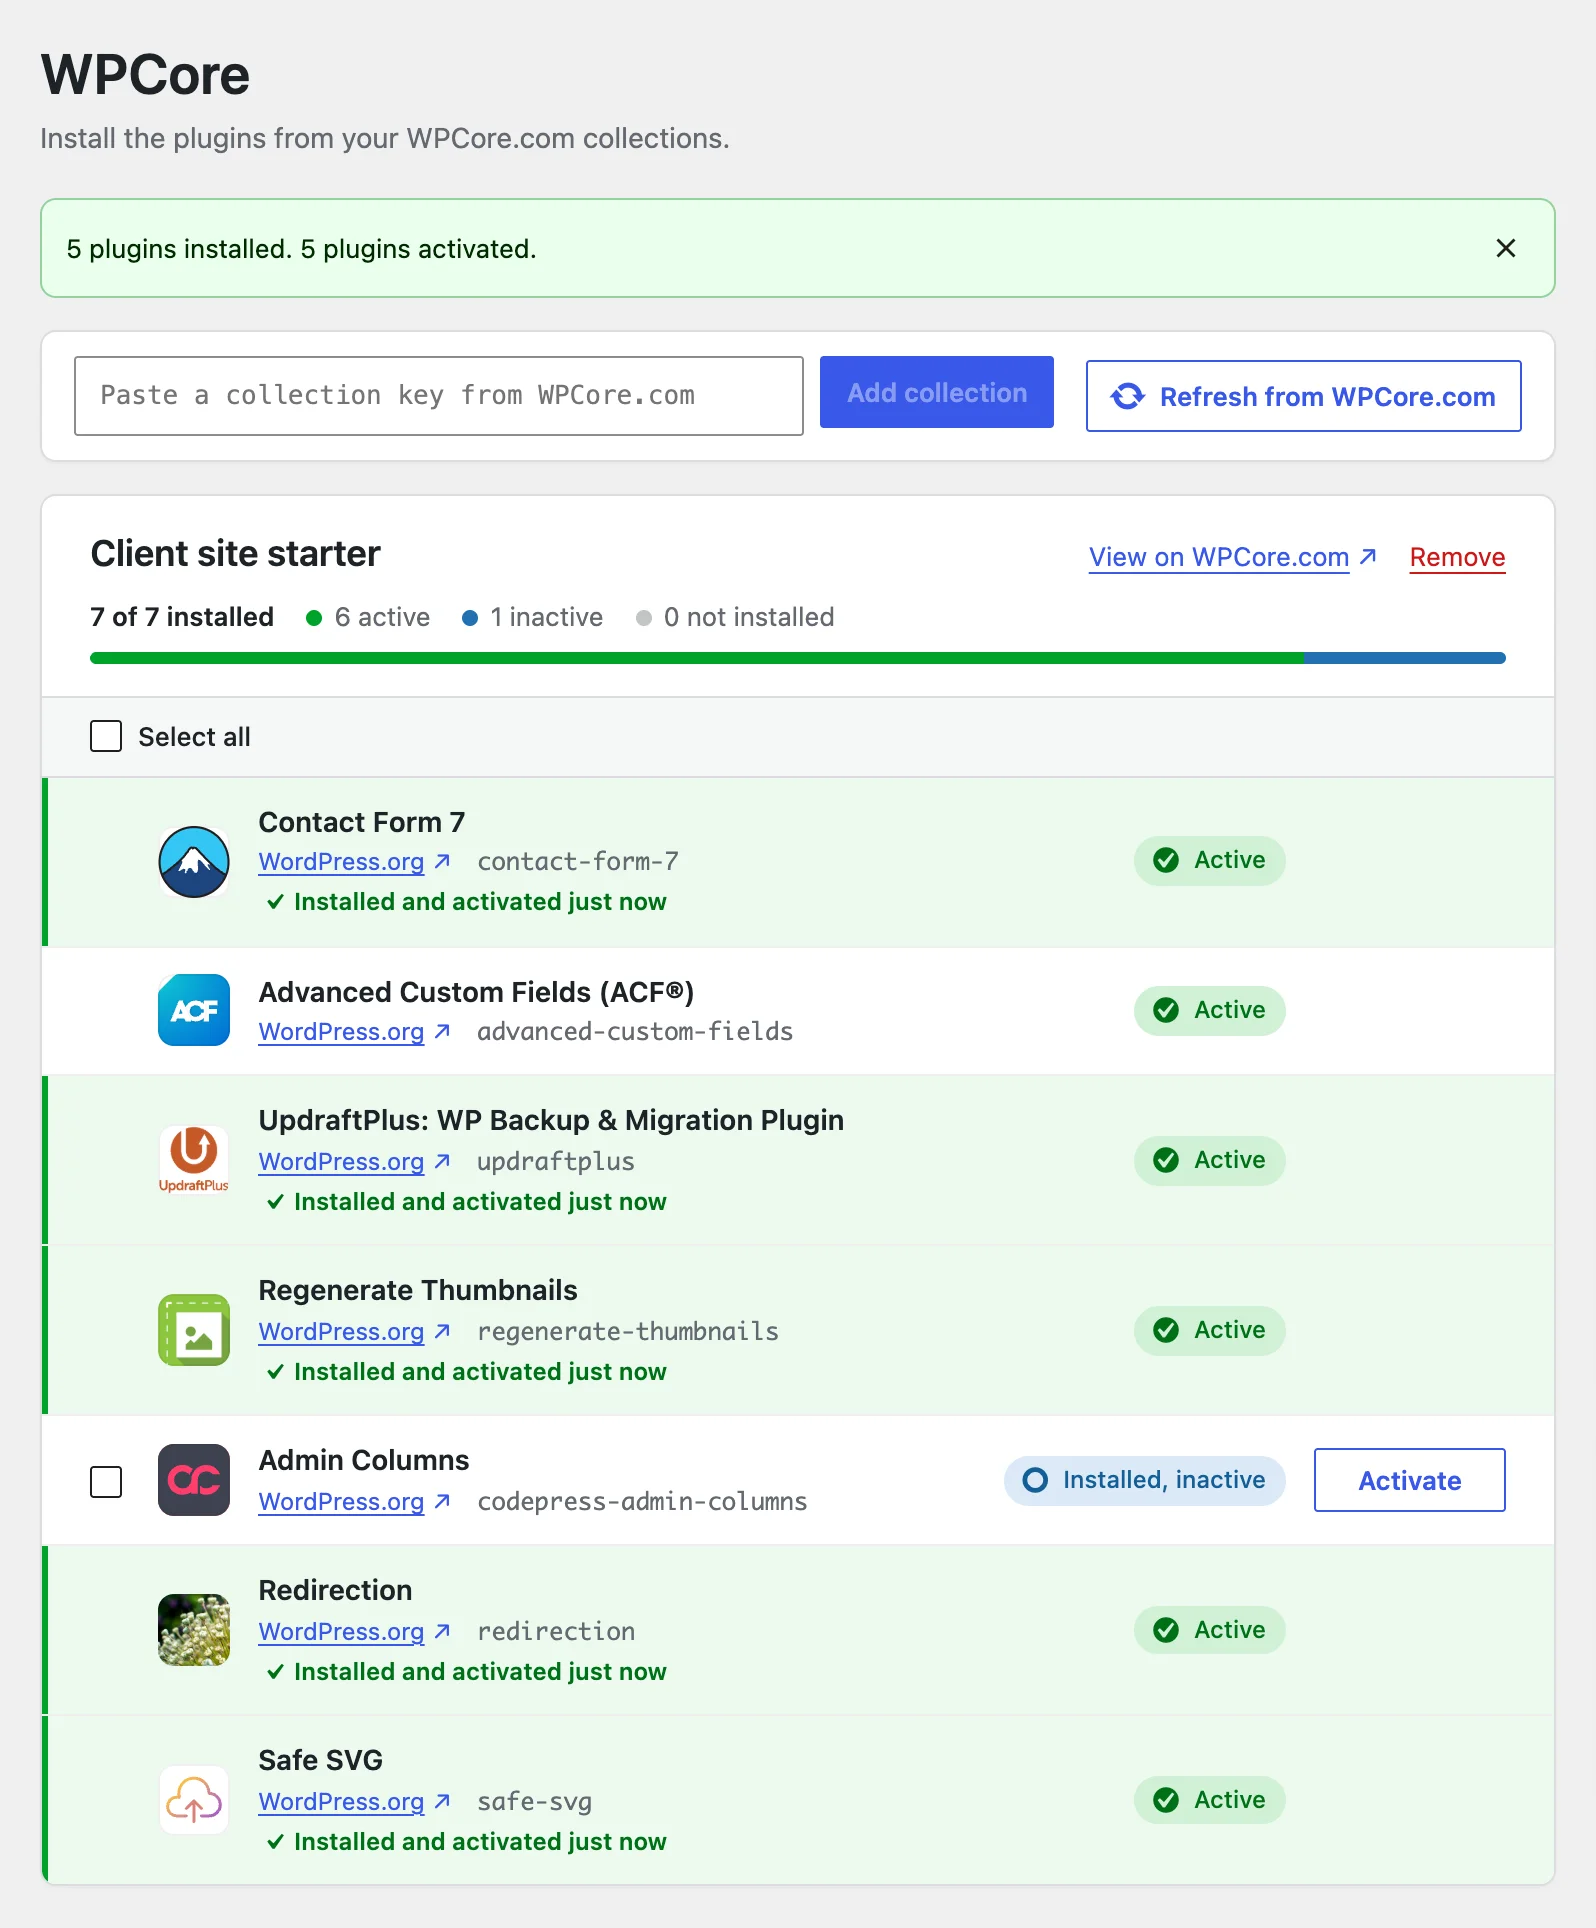The image size is (1596, 1928).
Task: Open WordPress.org link for Safe SVG
Action: (x=355, y=1802)
